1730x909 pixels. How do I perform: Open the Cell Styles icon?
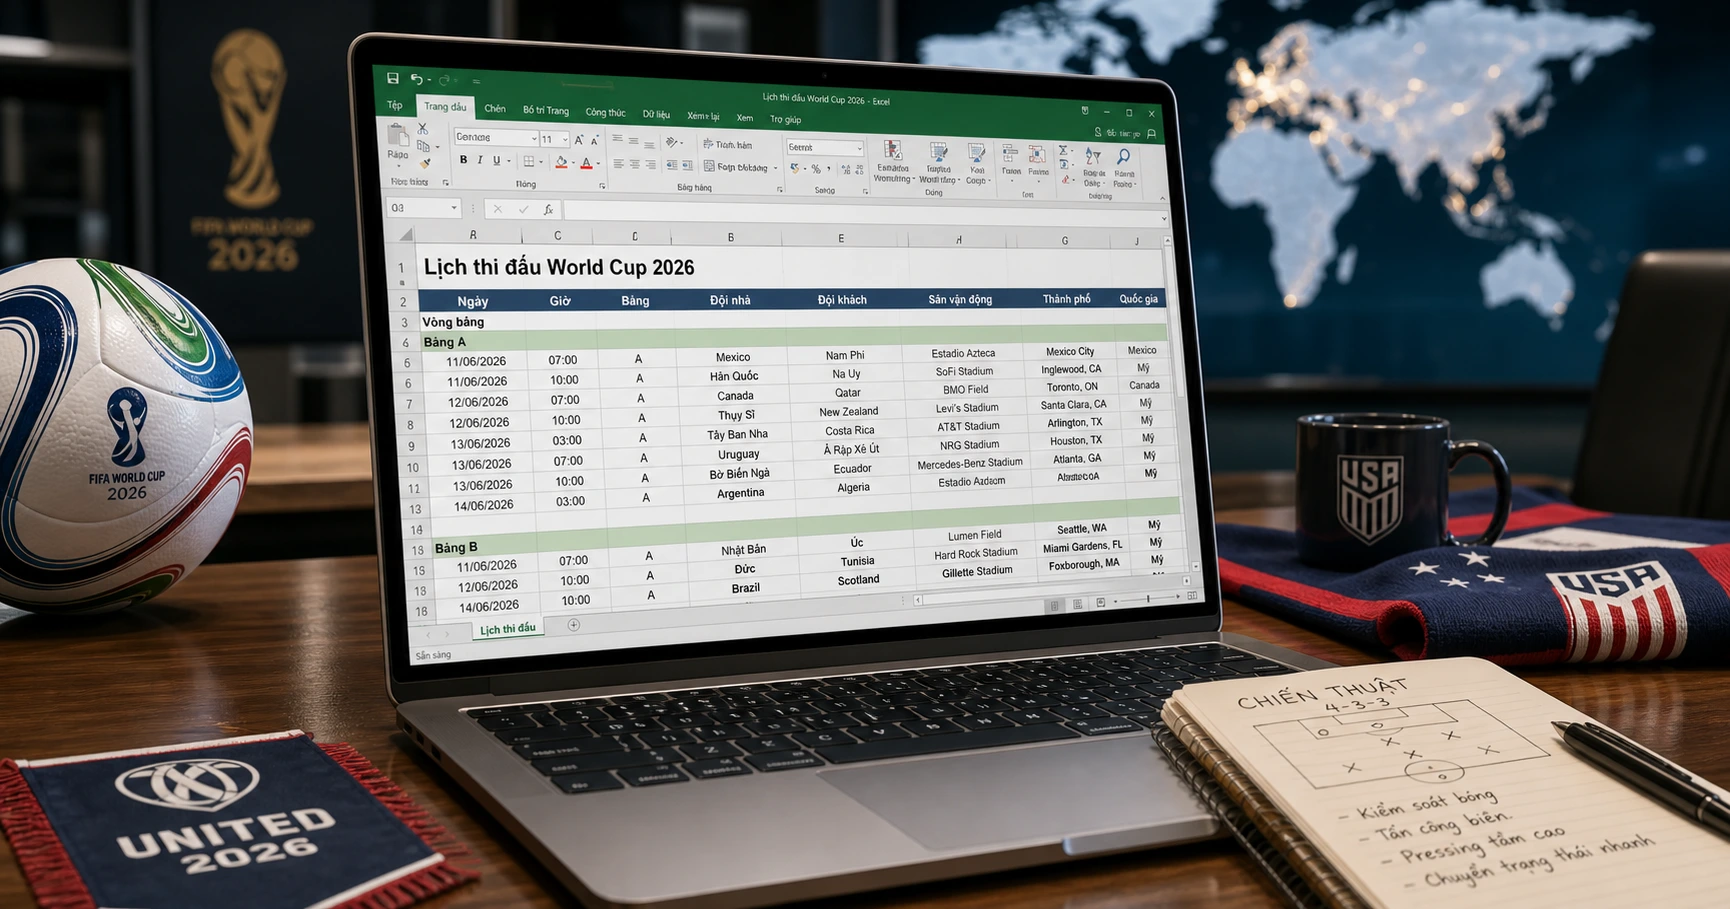[x=976, y=153]
